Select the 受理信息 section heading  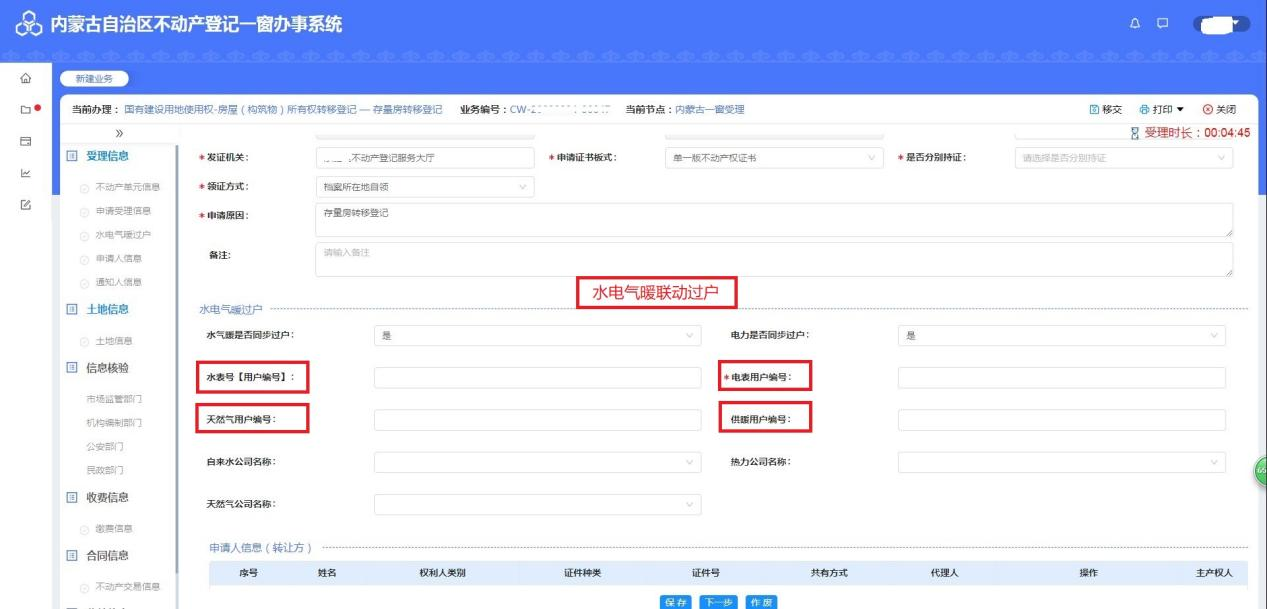coord(107,156)
